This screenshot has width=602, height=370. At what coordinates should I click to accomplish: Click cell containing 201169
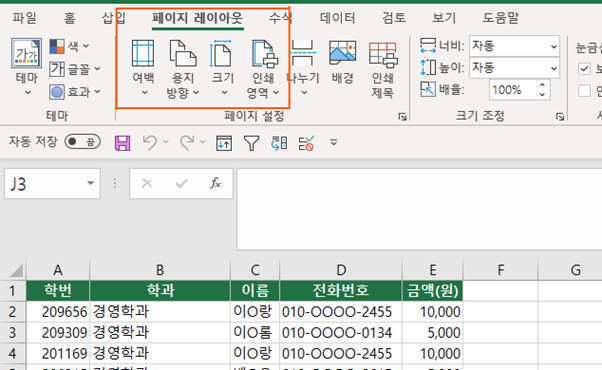(x=58, y=353)
